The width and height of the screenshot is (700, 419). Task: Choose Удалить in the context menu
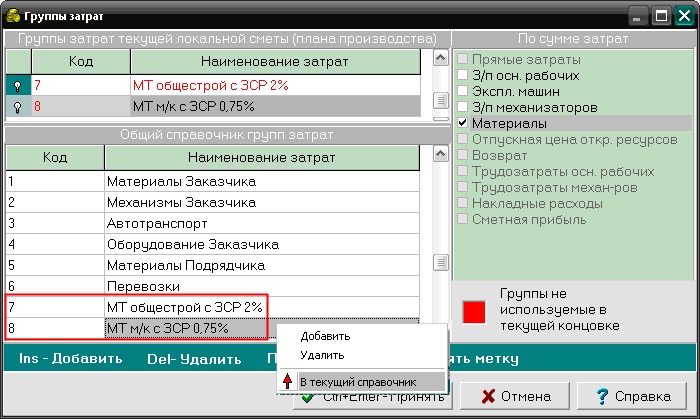coord(362,355)
